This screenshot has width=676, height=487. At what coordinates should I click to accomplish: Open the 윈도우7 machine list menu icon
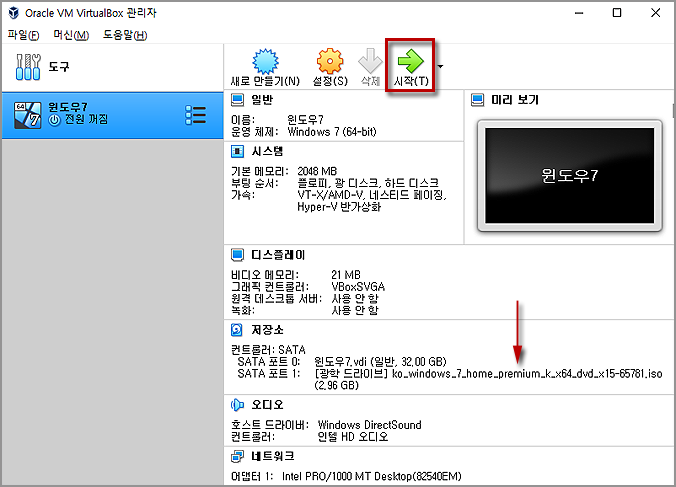(195, 115)
